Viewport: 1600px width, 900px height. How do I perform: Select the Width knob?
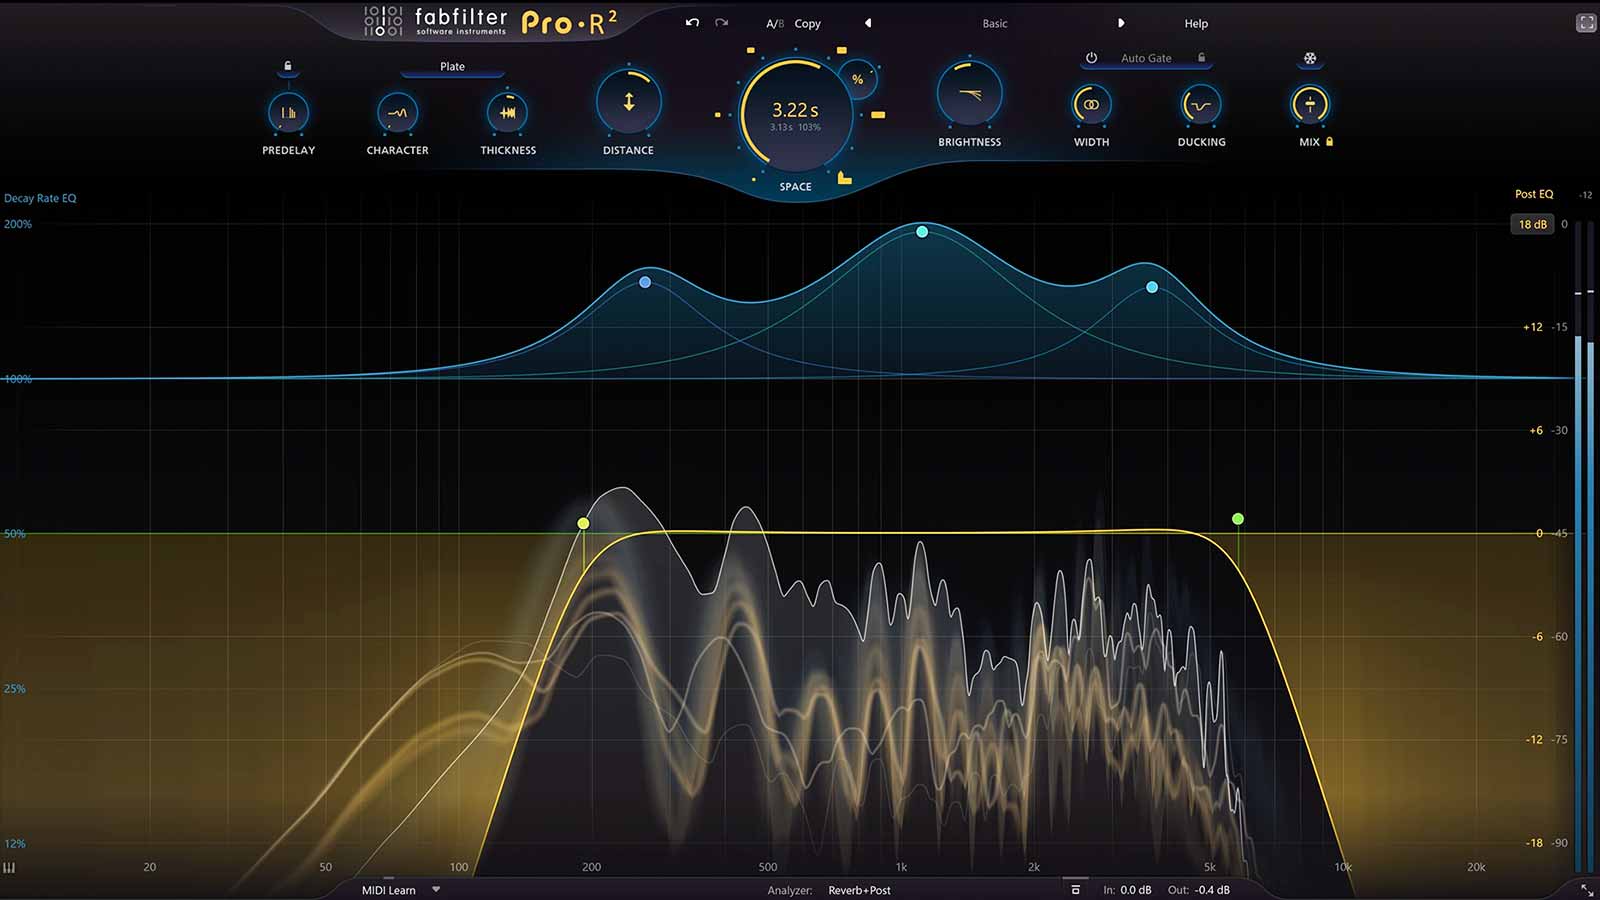1090,103
